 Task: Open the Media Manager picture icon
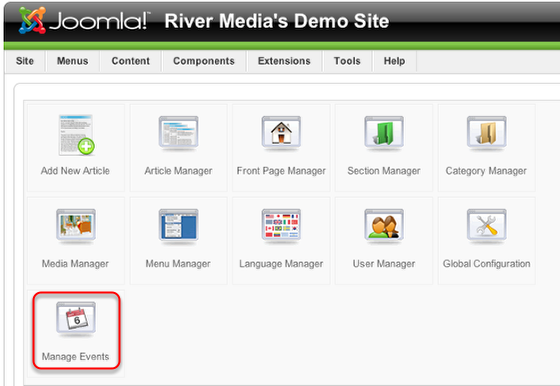76,225
